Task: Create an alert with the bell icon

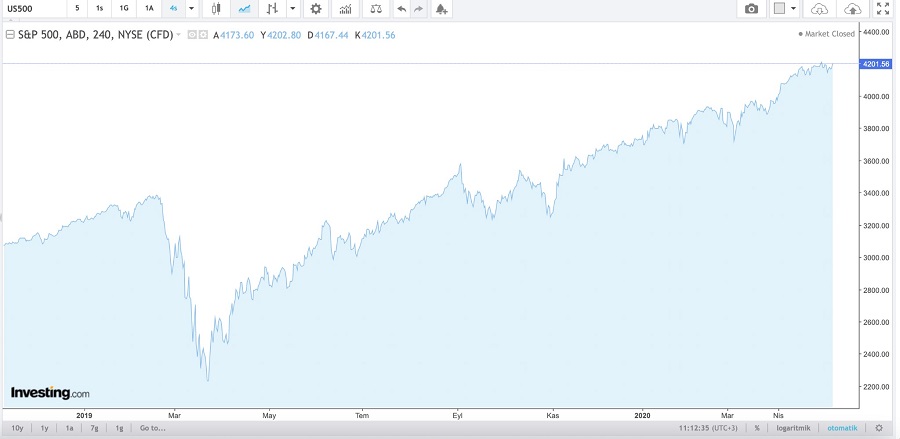Action: coord(441,9)
